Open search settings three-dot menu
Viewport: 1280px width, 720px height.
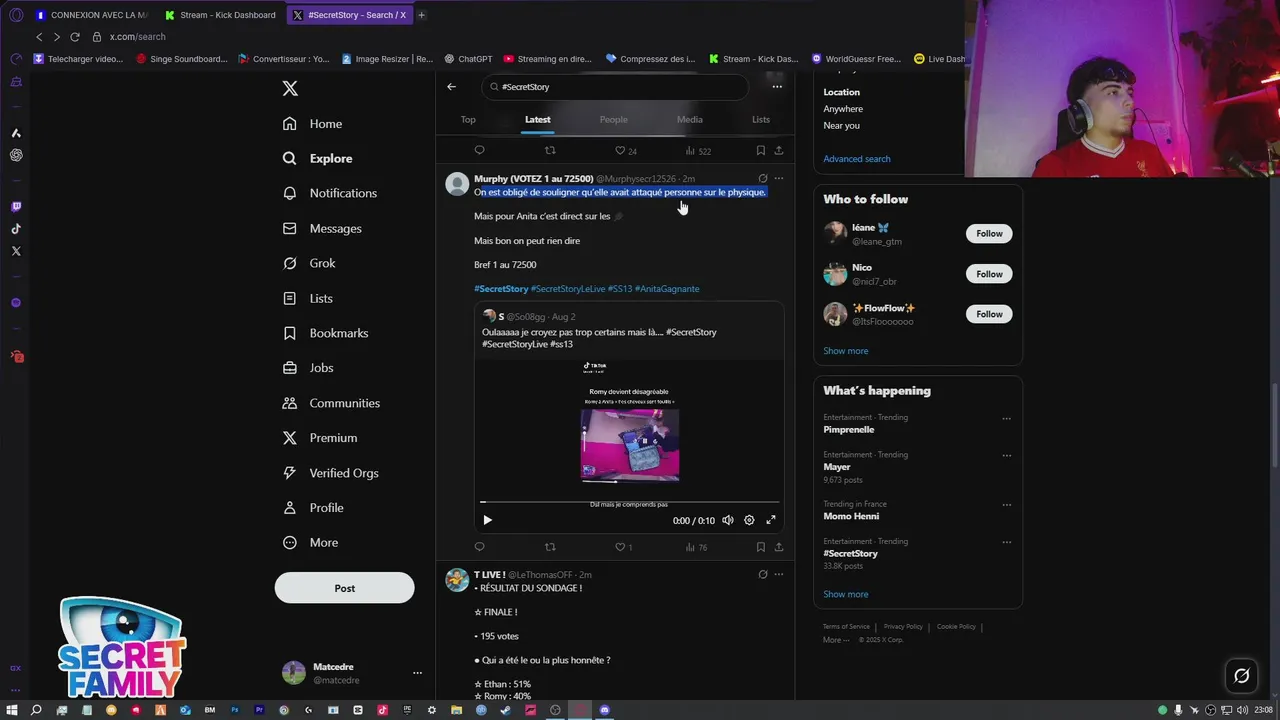pos(777,87)
